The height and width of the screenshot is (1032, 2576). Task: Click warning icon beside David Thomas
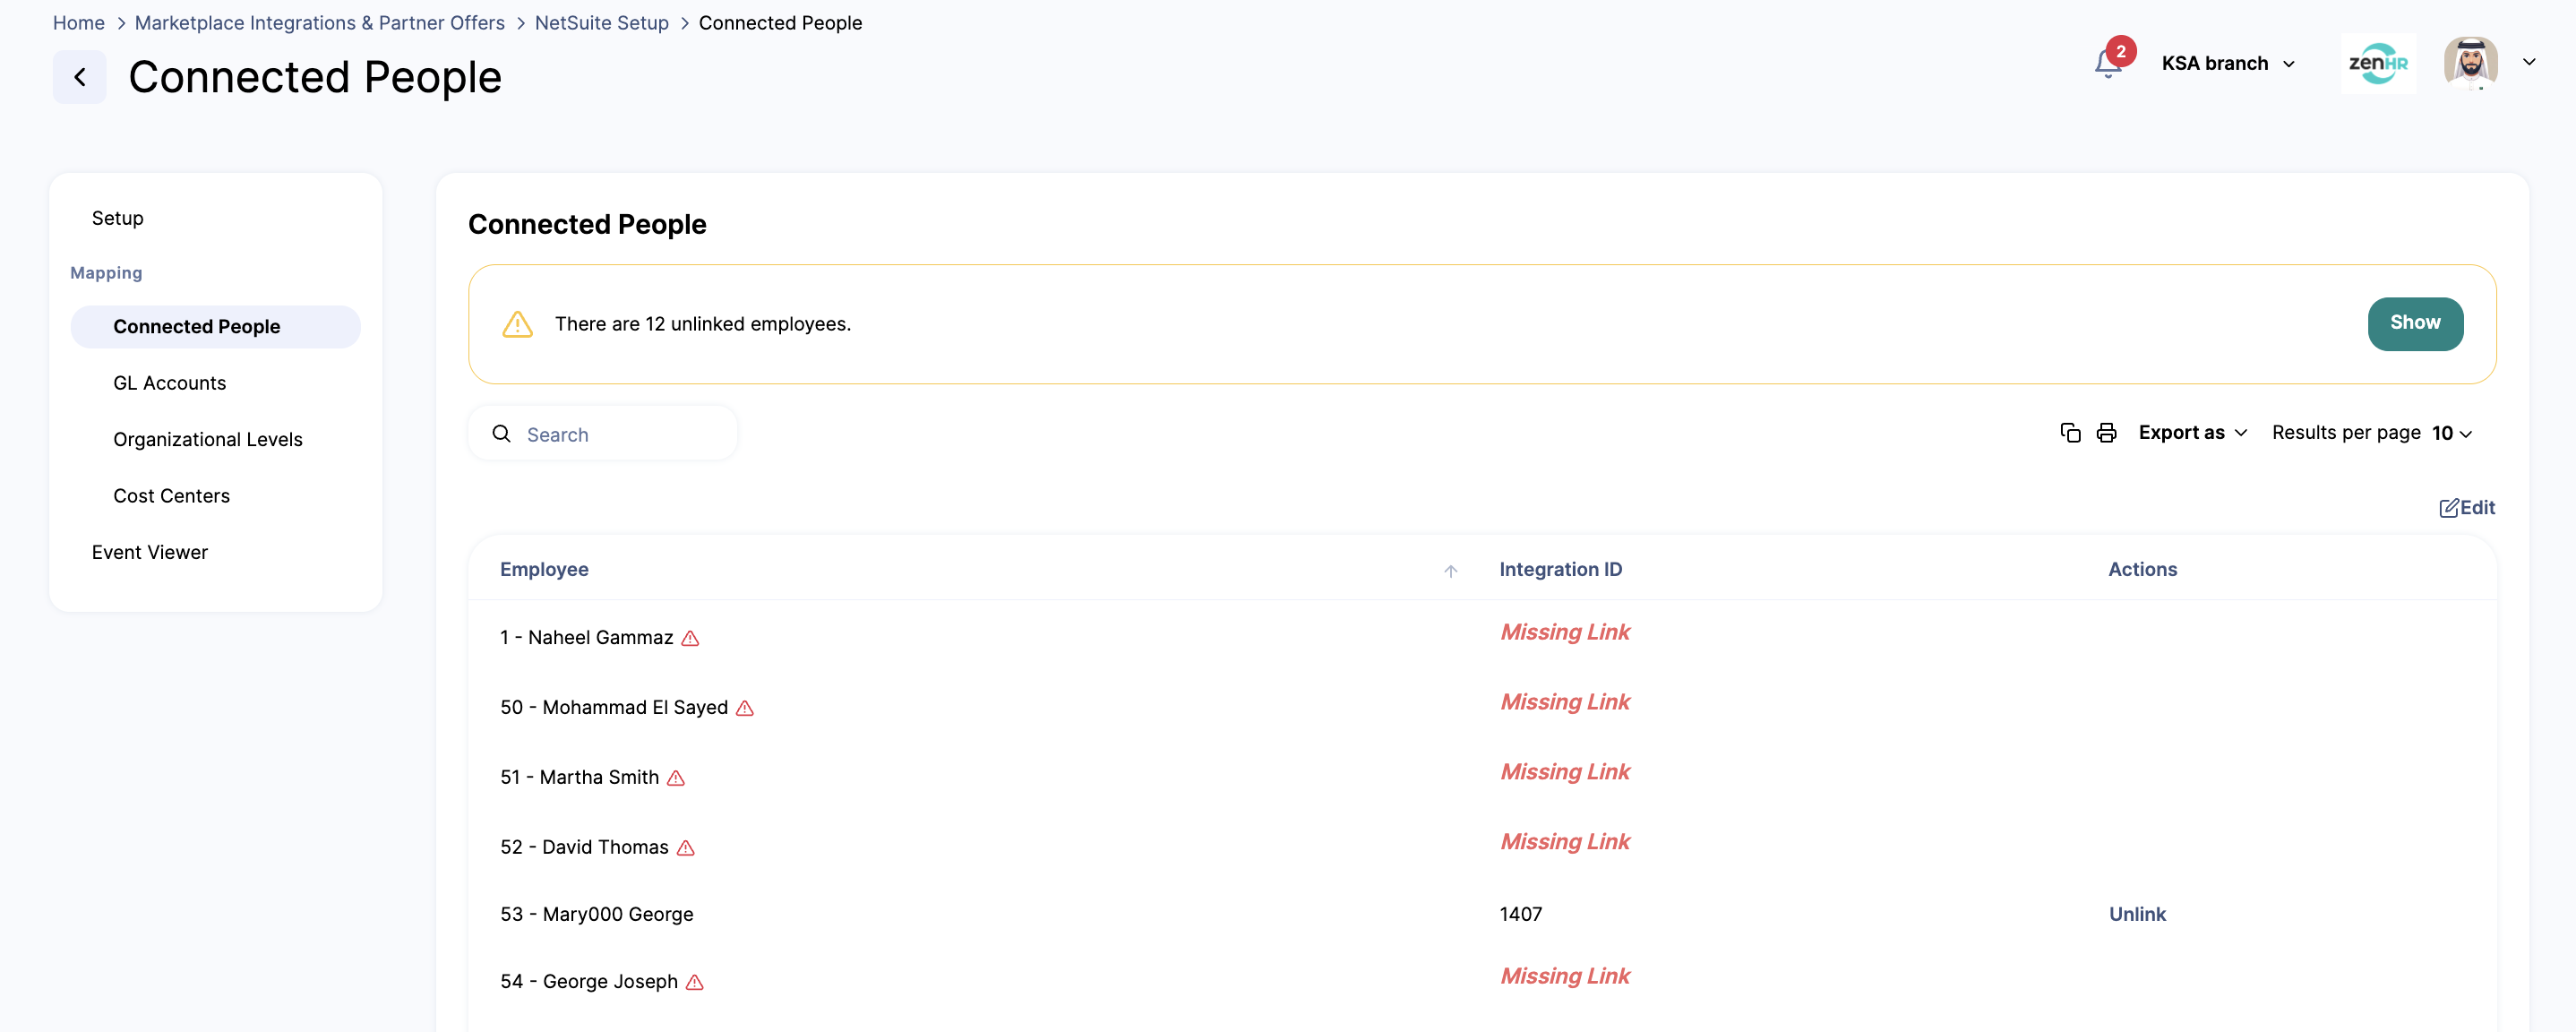click(685, 848)
